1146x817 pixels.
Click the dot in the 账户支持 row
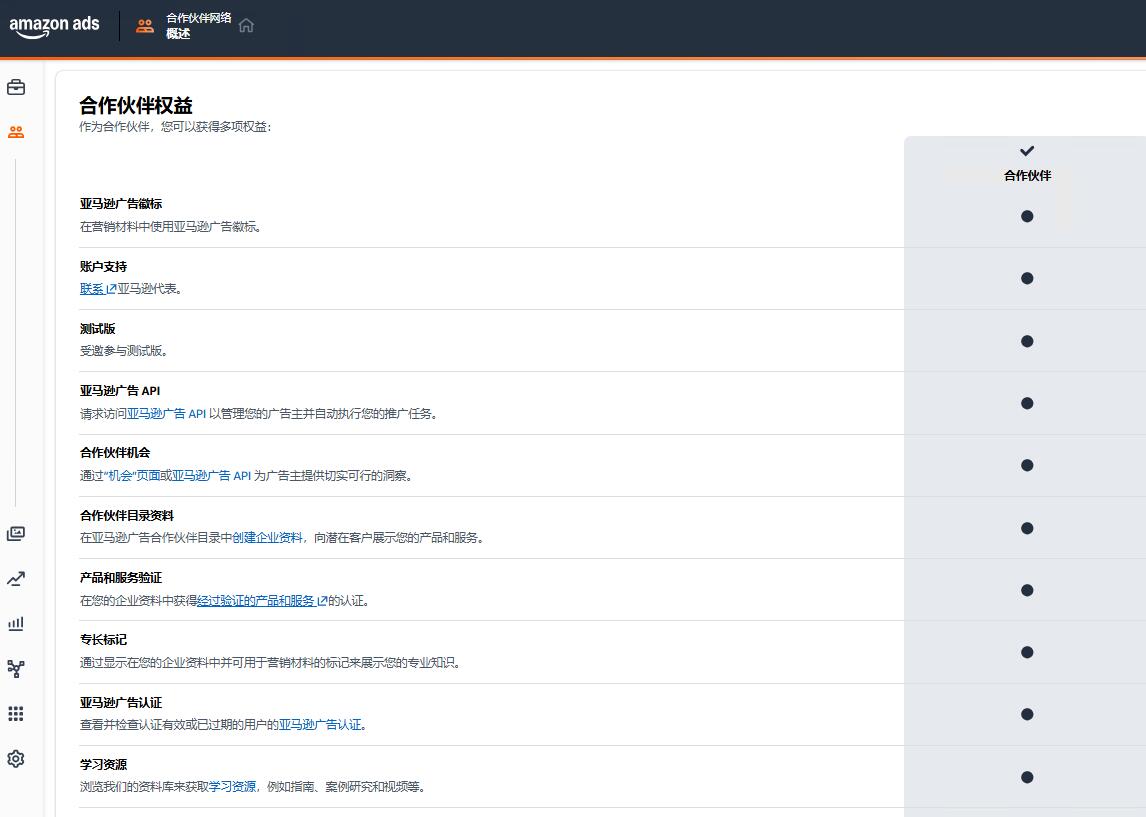[x=1027, y=278]
